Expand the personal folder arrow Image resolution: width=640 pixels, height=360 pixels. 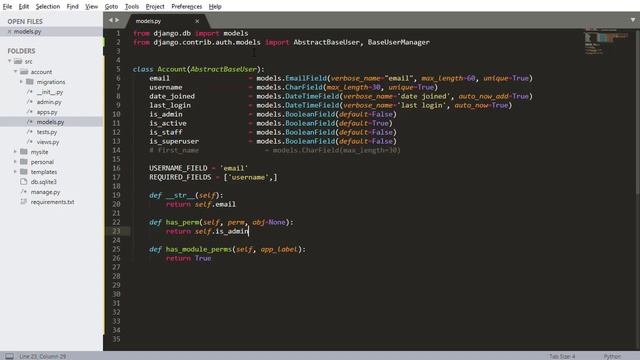tap(16, 162)
